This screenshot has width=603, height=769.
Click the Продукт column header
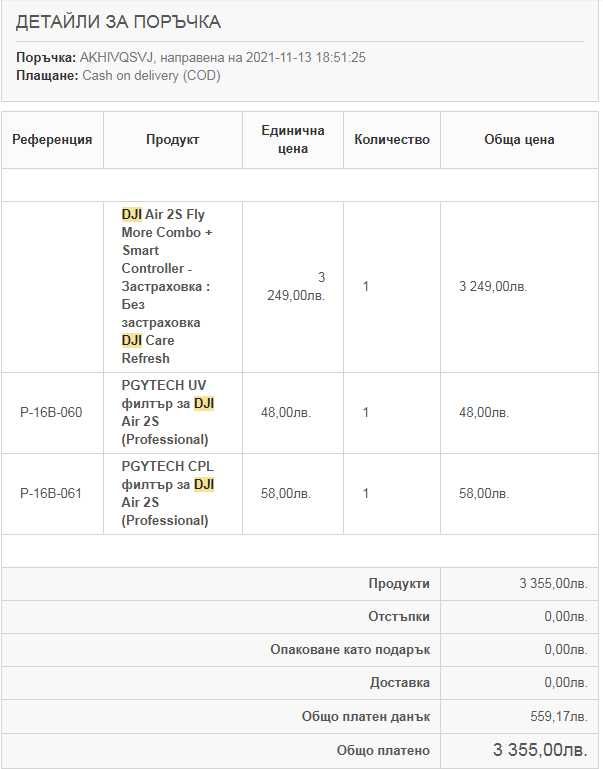173,140
